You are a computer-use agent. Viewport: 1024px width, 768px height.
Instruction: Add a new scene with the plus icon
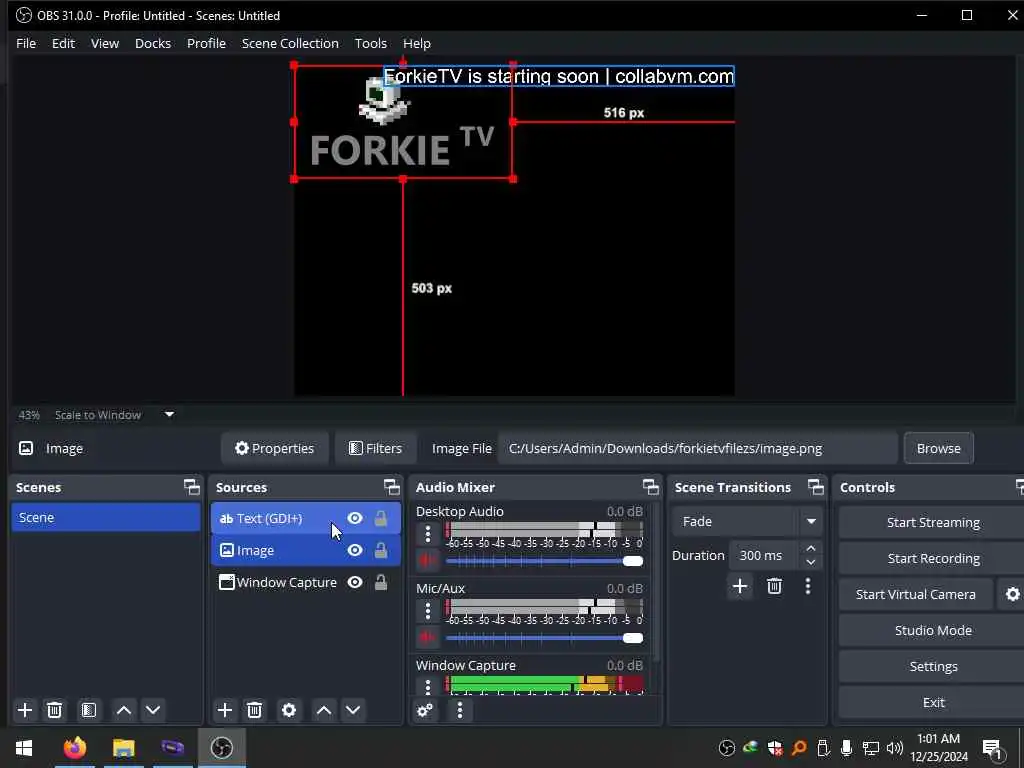[25, 710]
